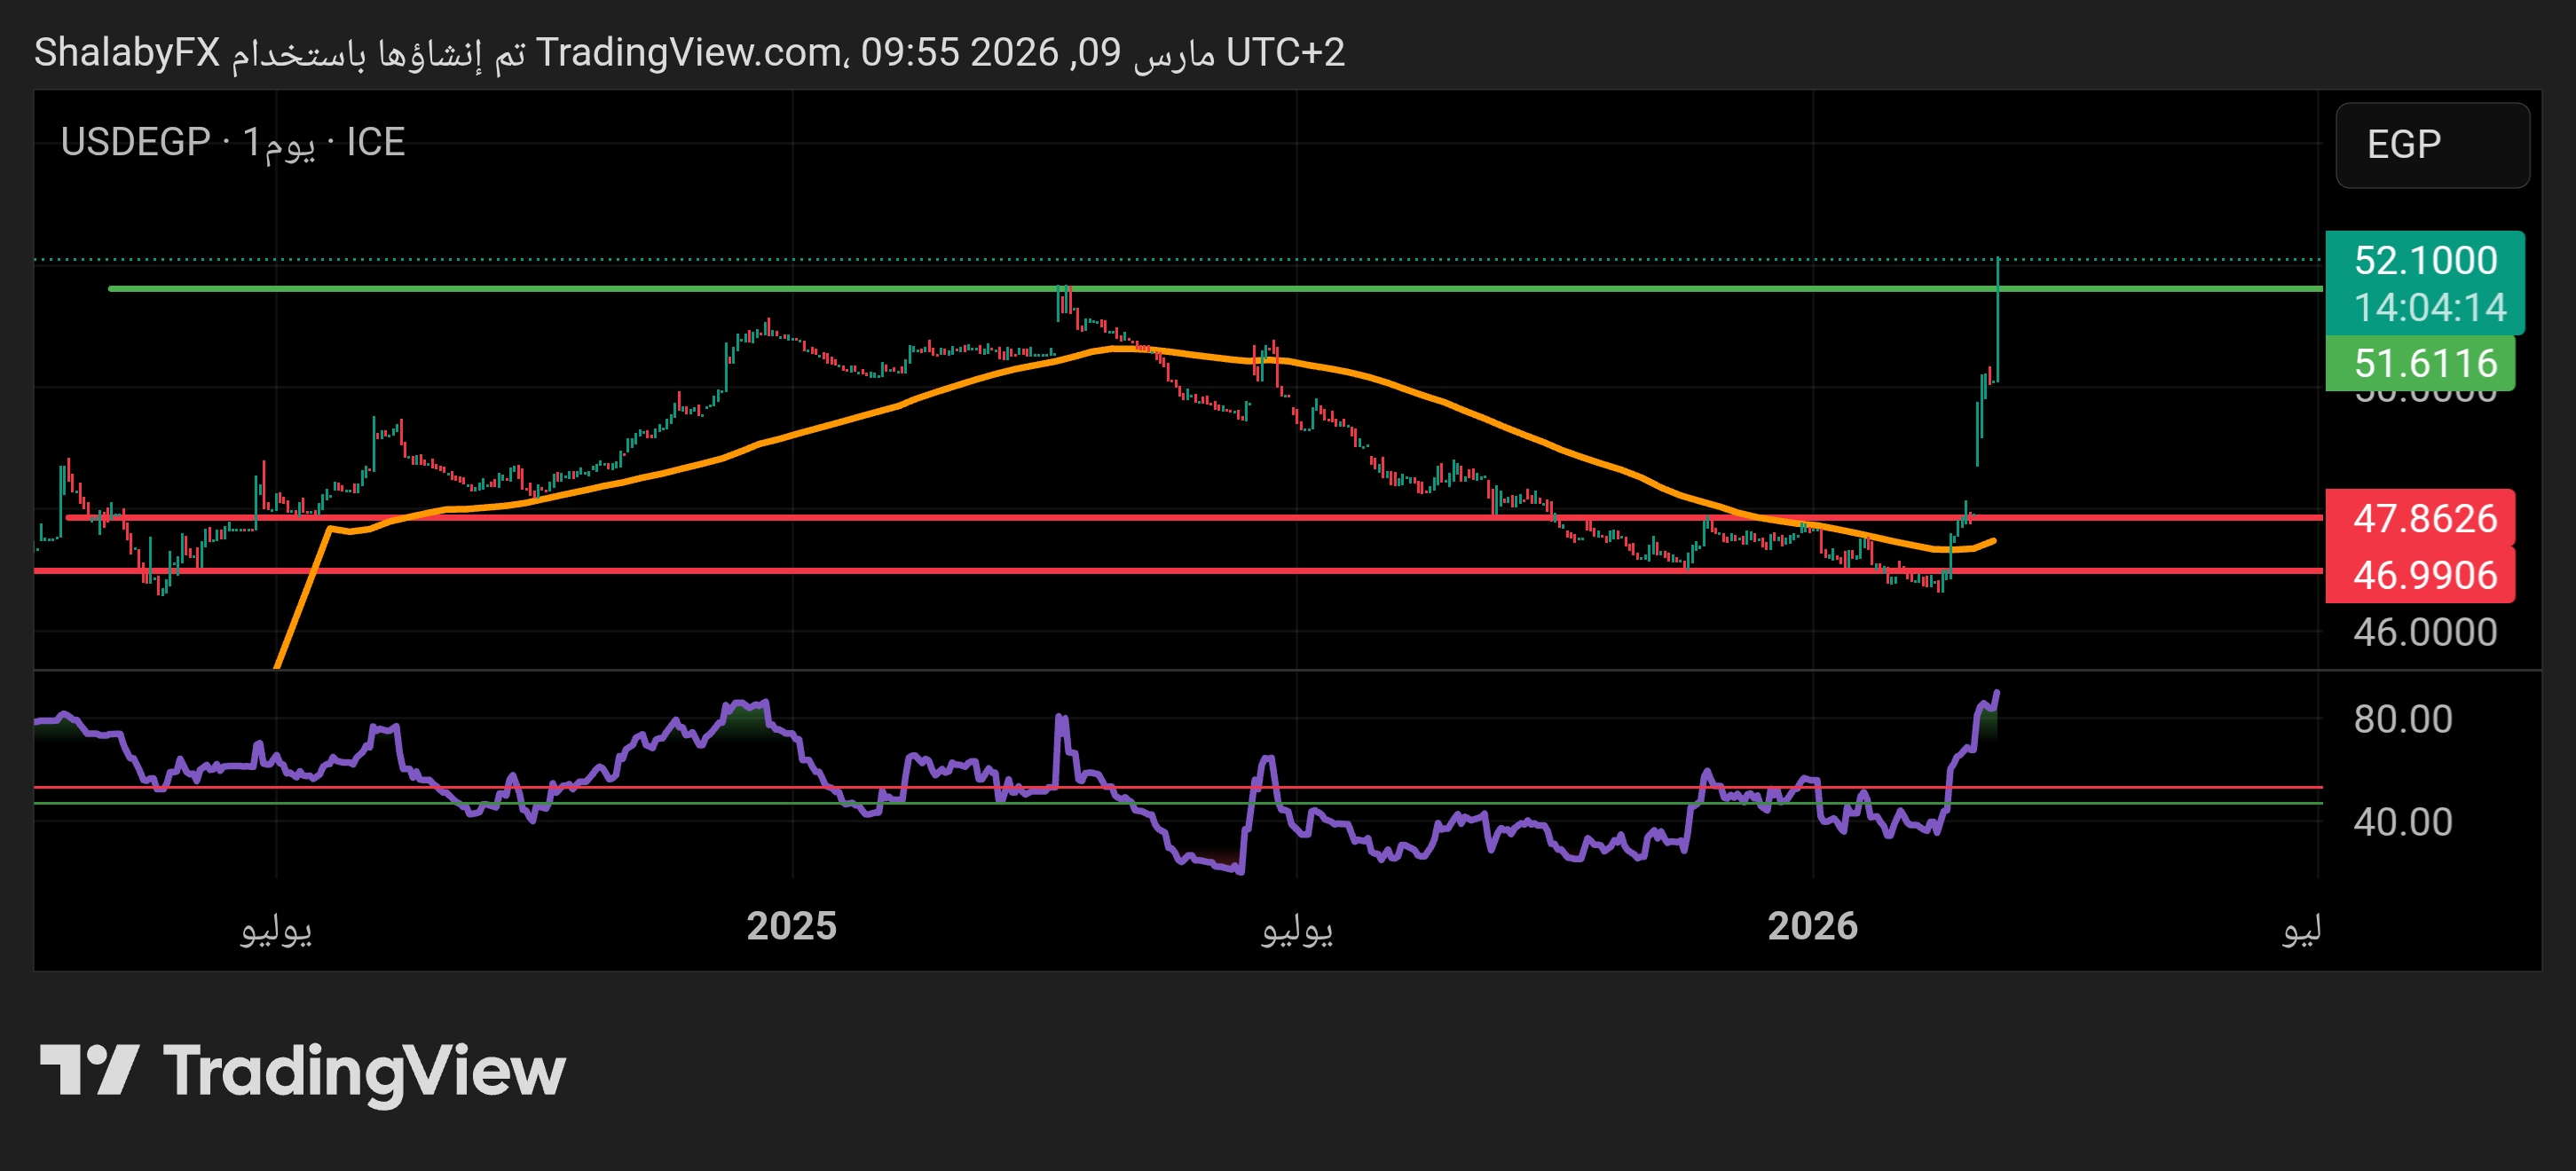
Task: Click the ShalabyFX author name
Action: (x=127, y=52)
